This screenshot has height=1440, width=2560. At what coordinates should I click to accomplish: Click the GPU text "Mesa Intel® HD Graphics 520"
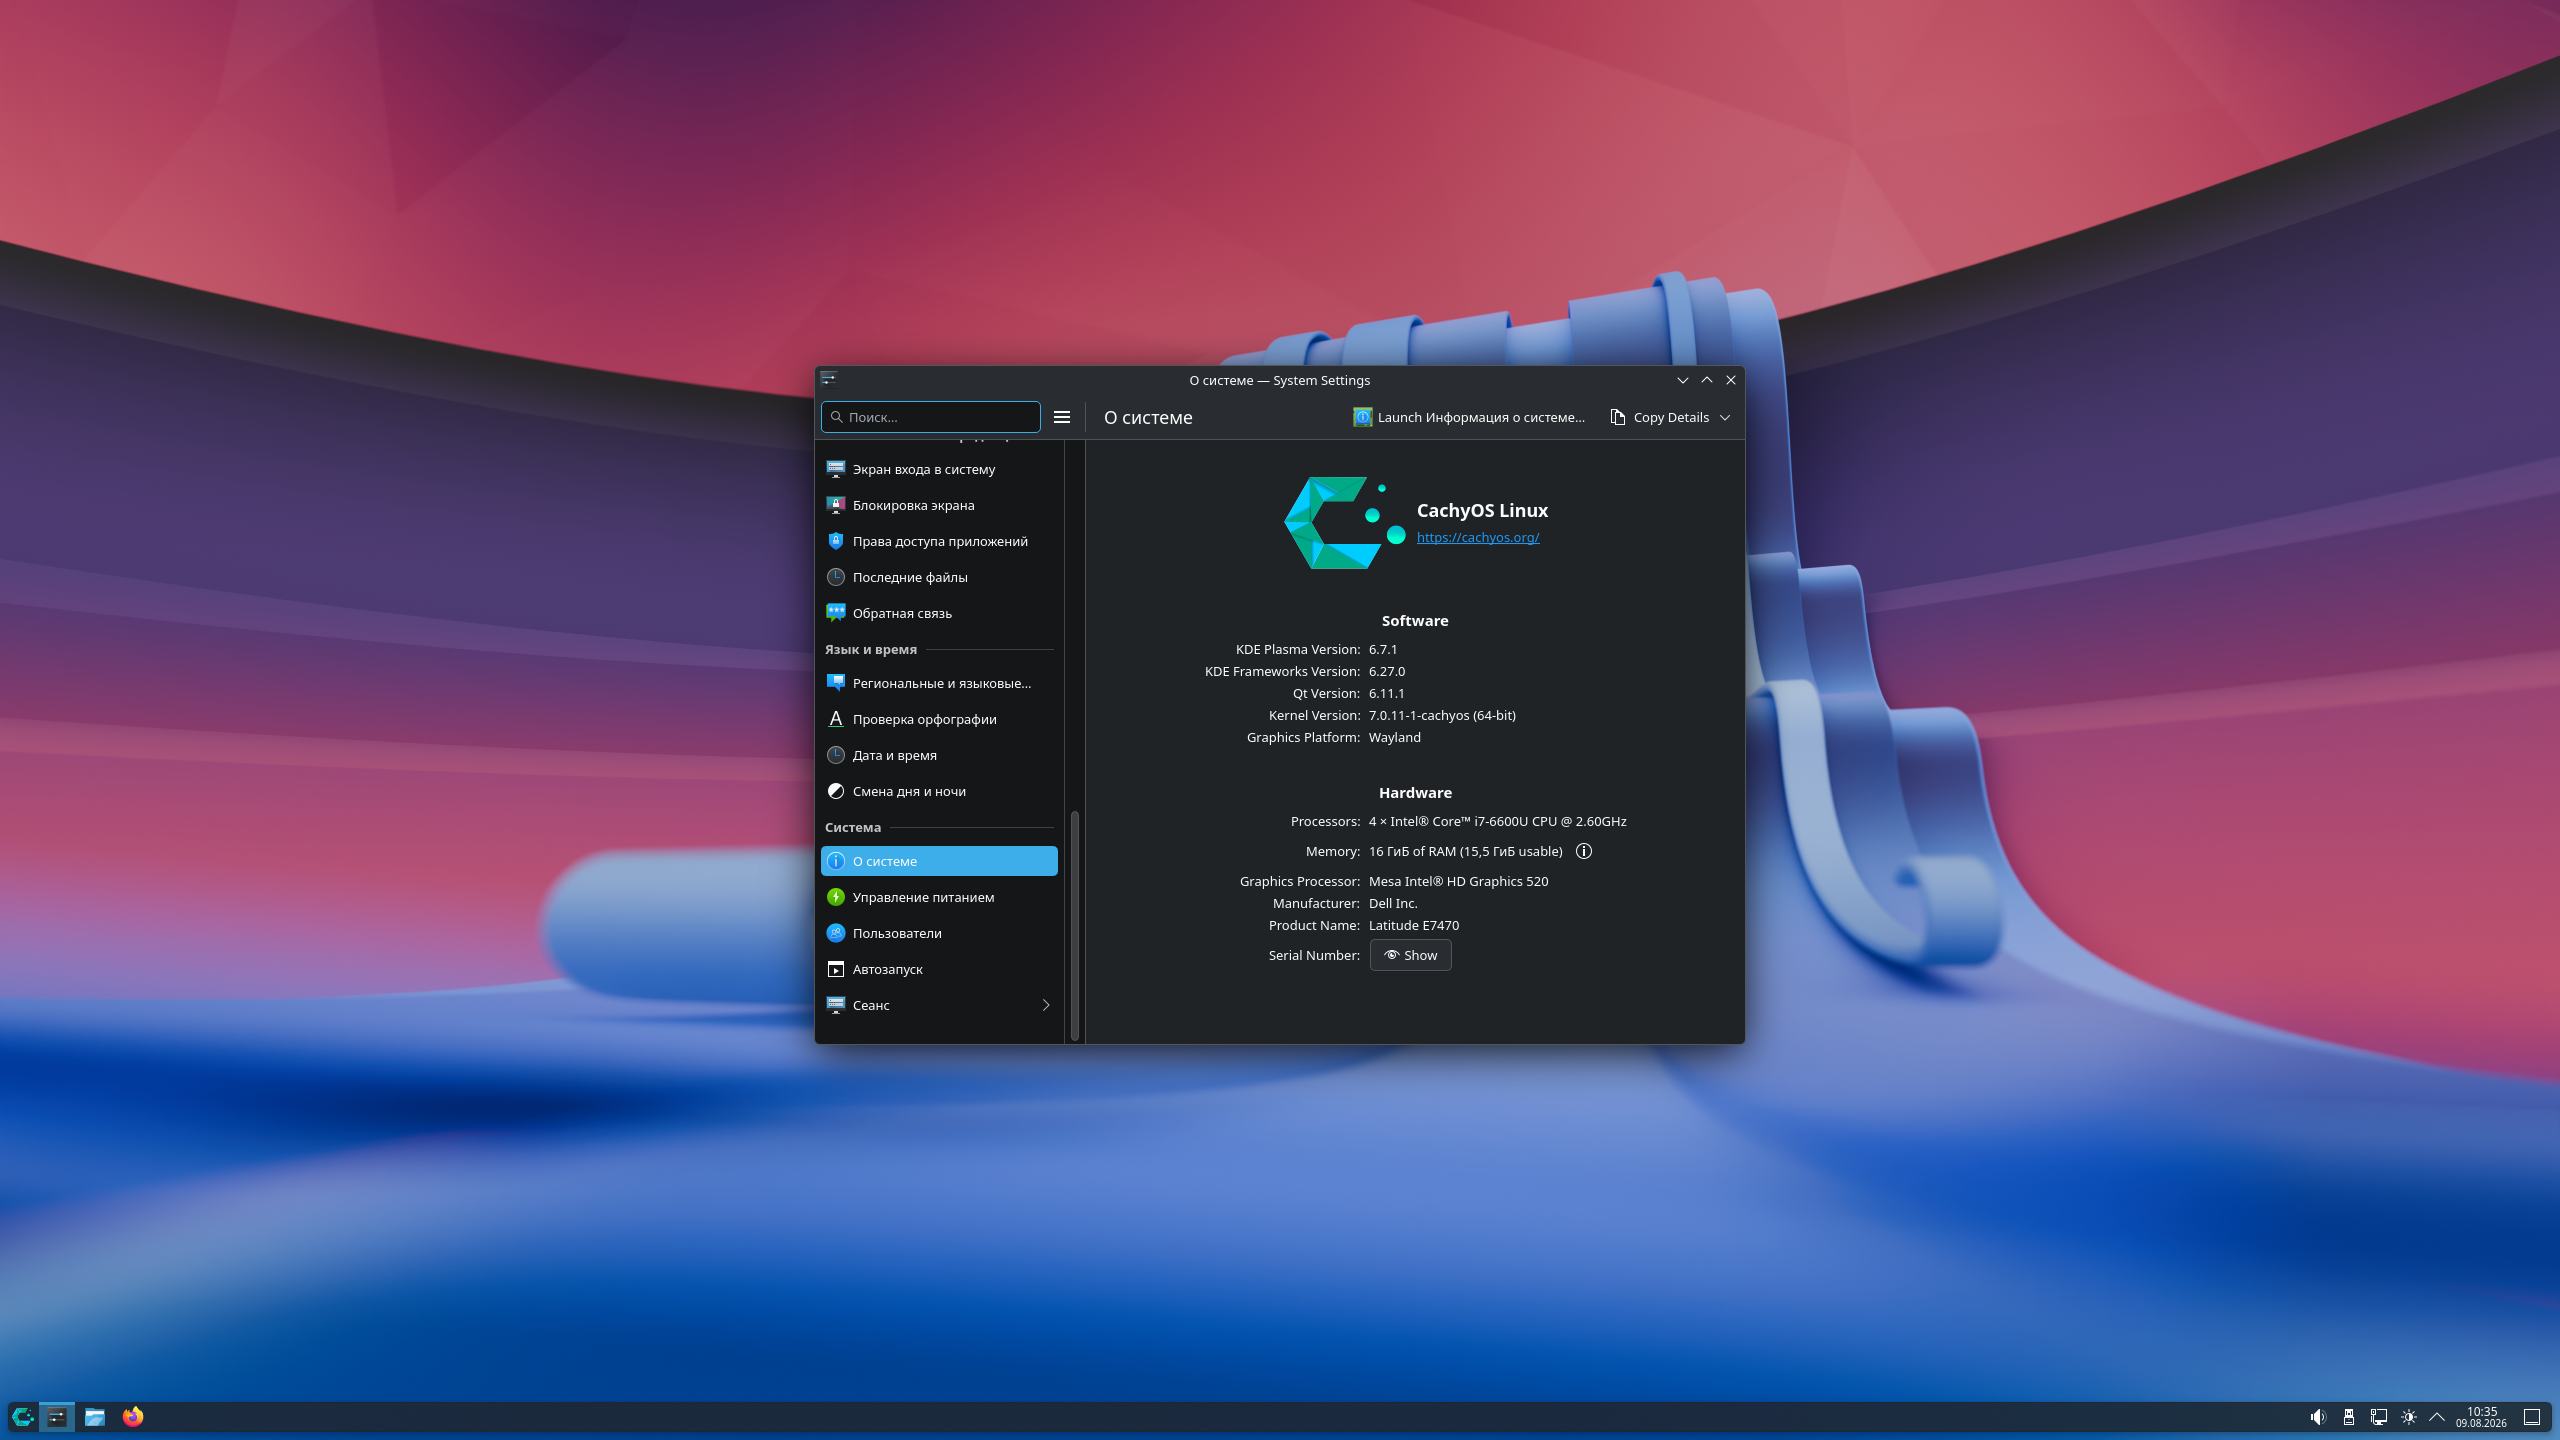1459,881
